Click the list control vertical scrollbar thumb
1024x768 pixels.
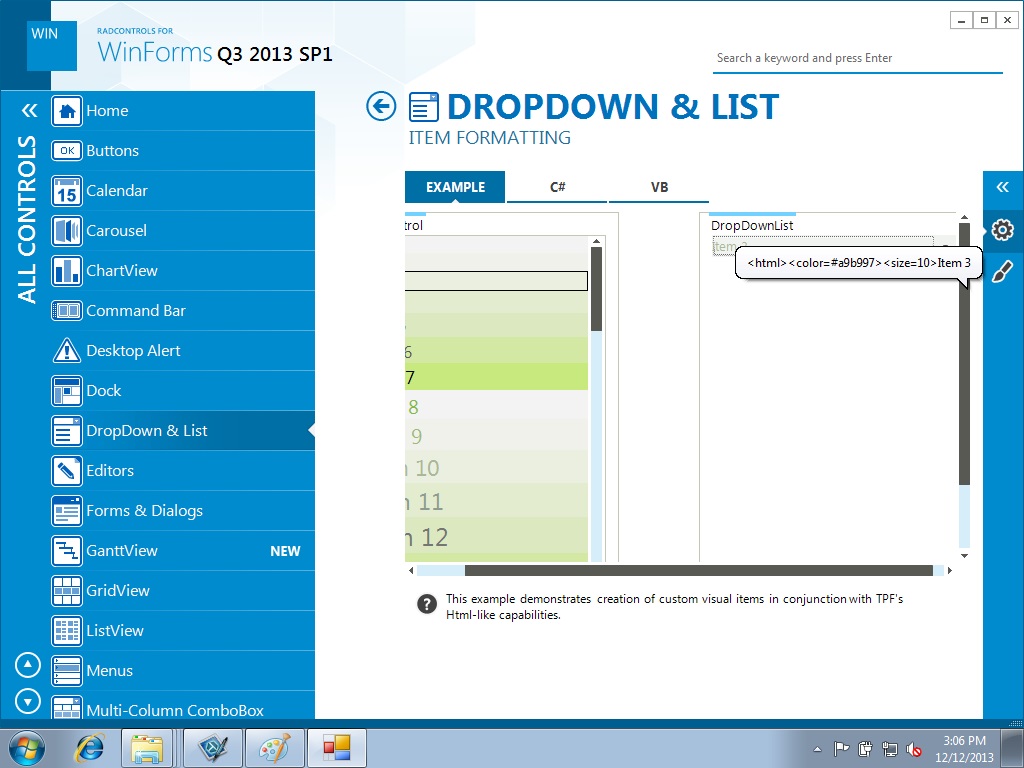[x=596, y=289]
